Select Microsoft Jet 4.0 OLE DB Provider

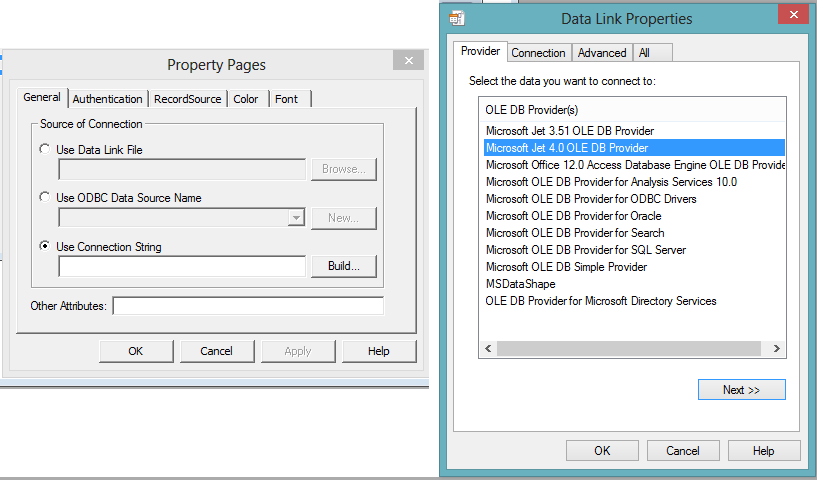(x=634, y=147)
